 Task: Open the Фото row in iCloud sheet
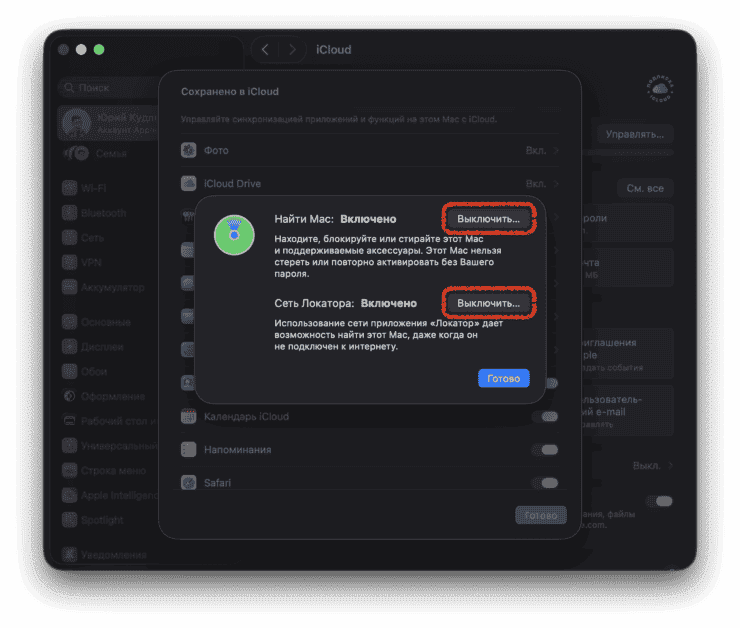coord(370,151)
